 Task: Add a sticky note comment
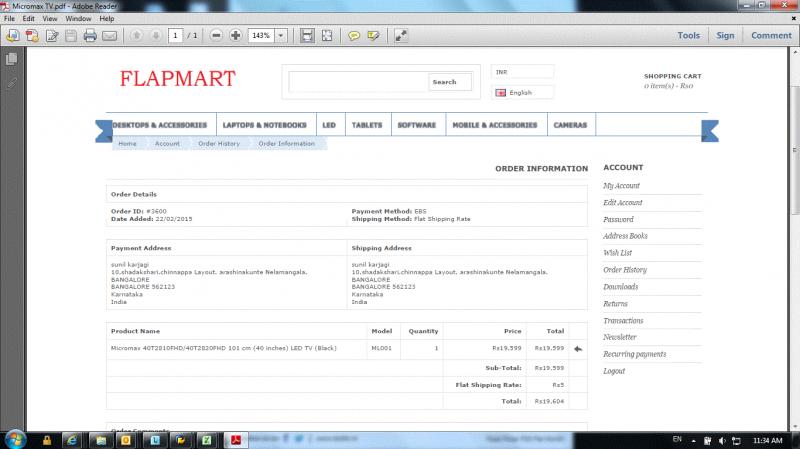354,36
